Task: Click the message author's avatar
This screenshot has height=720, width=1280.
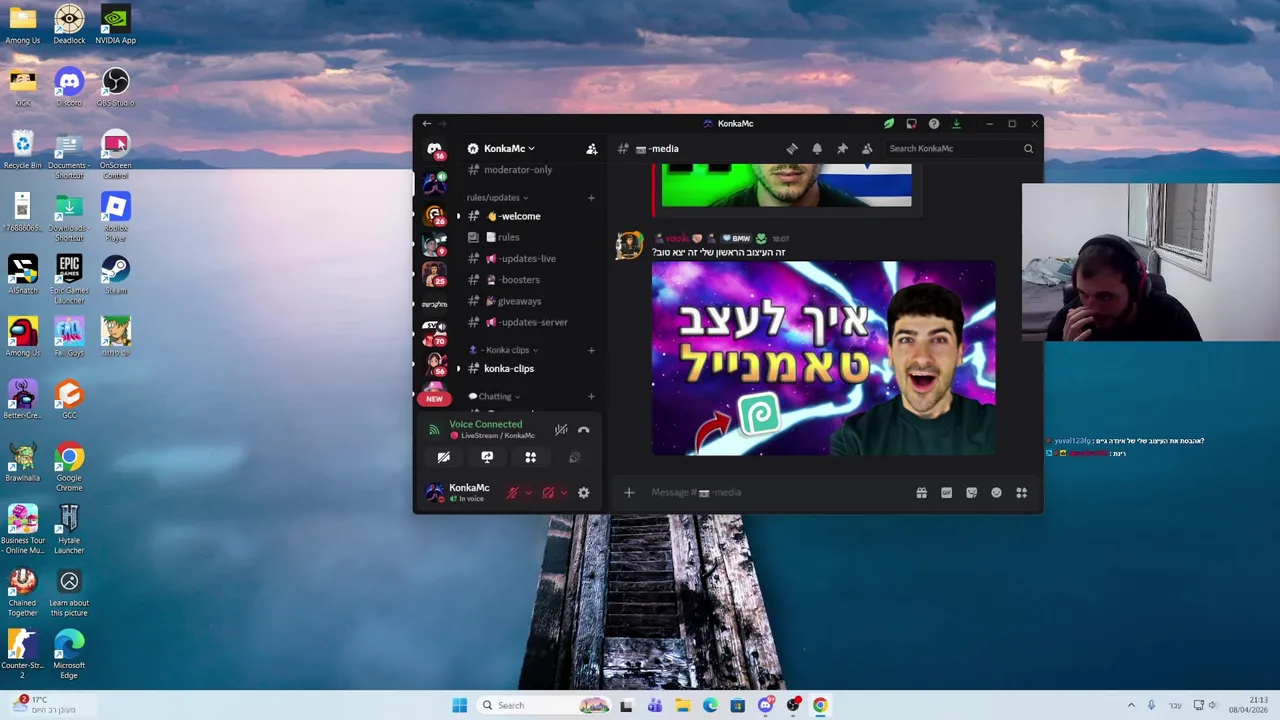Action: coord(628,245)
